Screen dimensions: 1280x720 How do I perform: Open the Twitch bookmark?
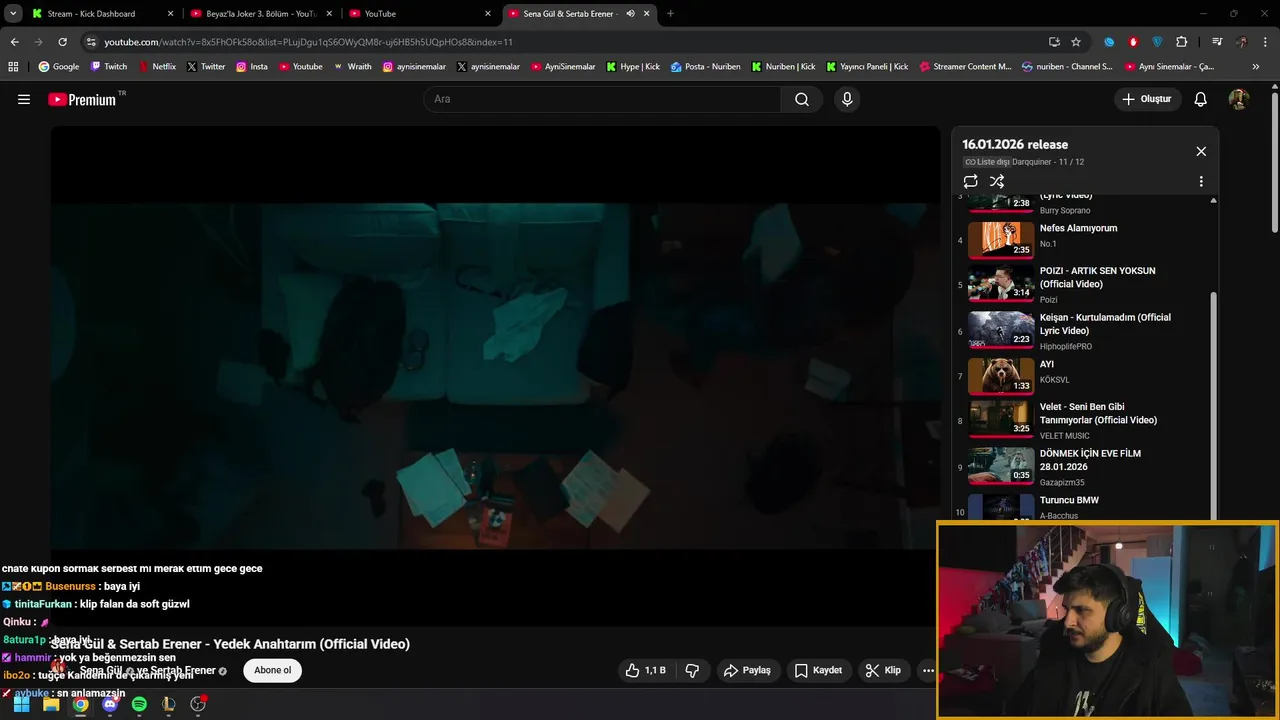[109, 67]
